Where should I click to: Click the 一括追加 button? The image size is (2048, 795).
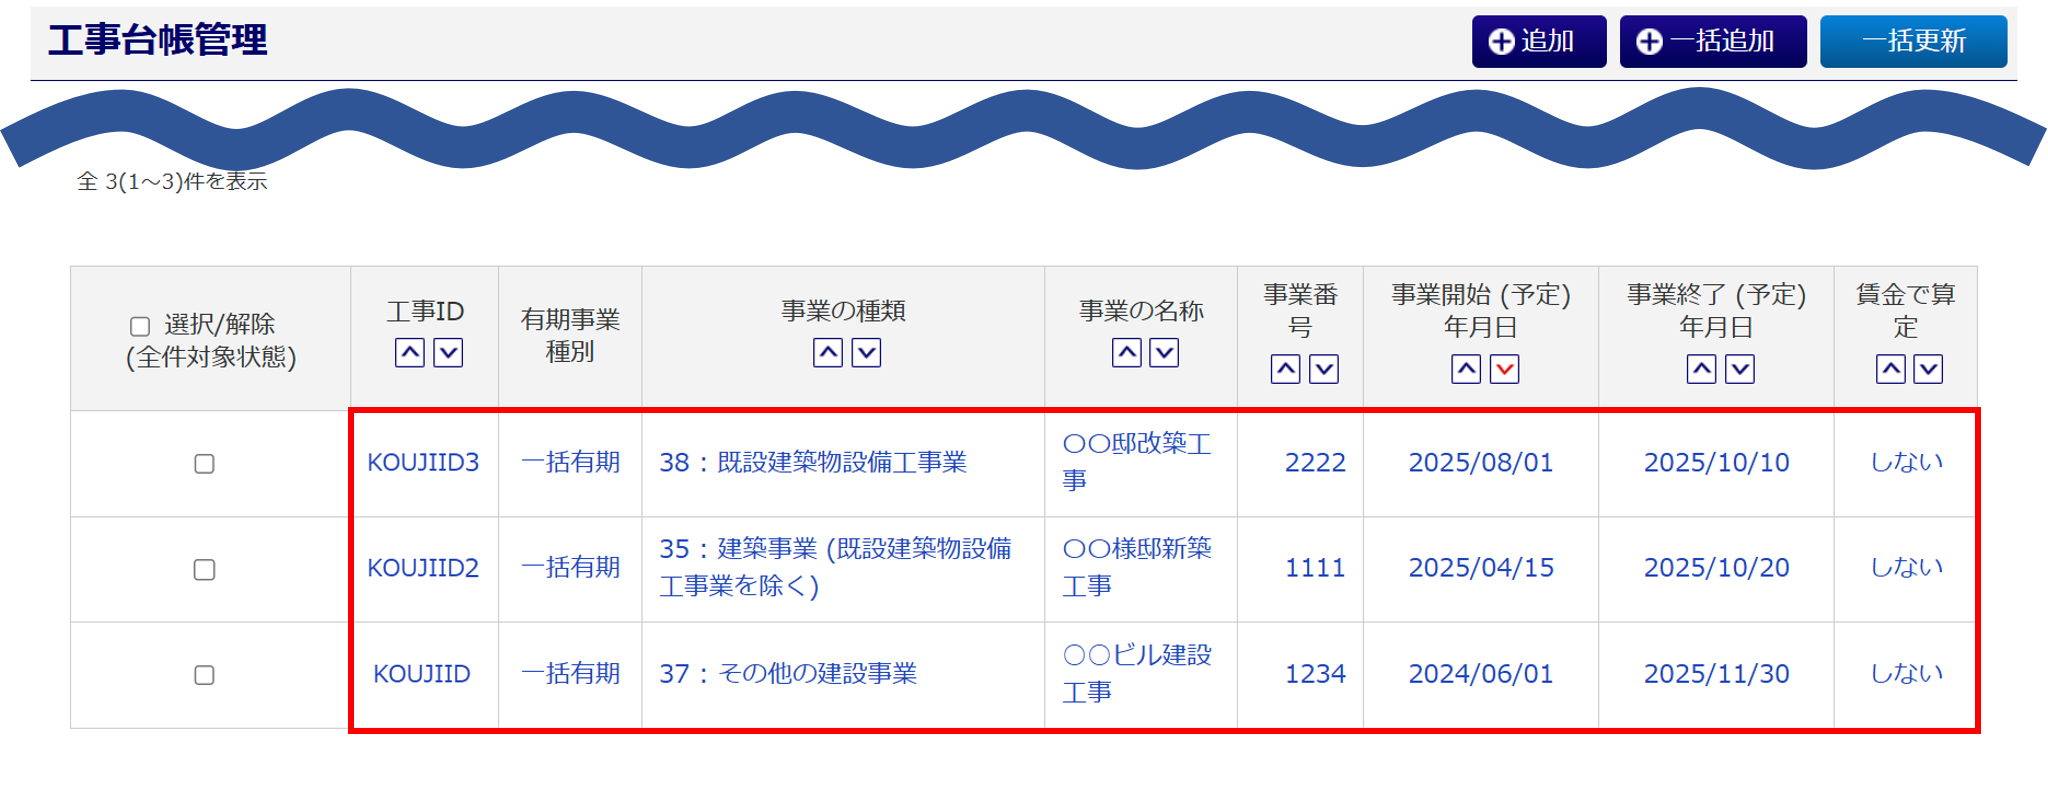click(1713, 41)
